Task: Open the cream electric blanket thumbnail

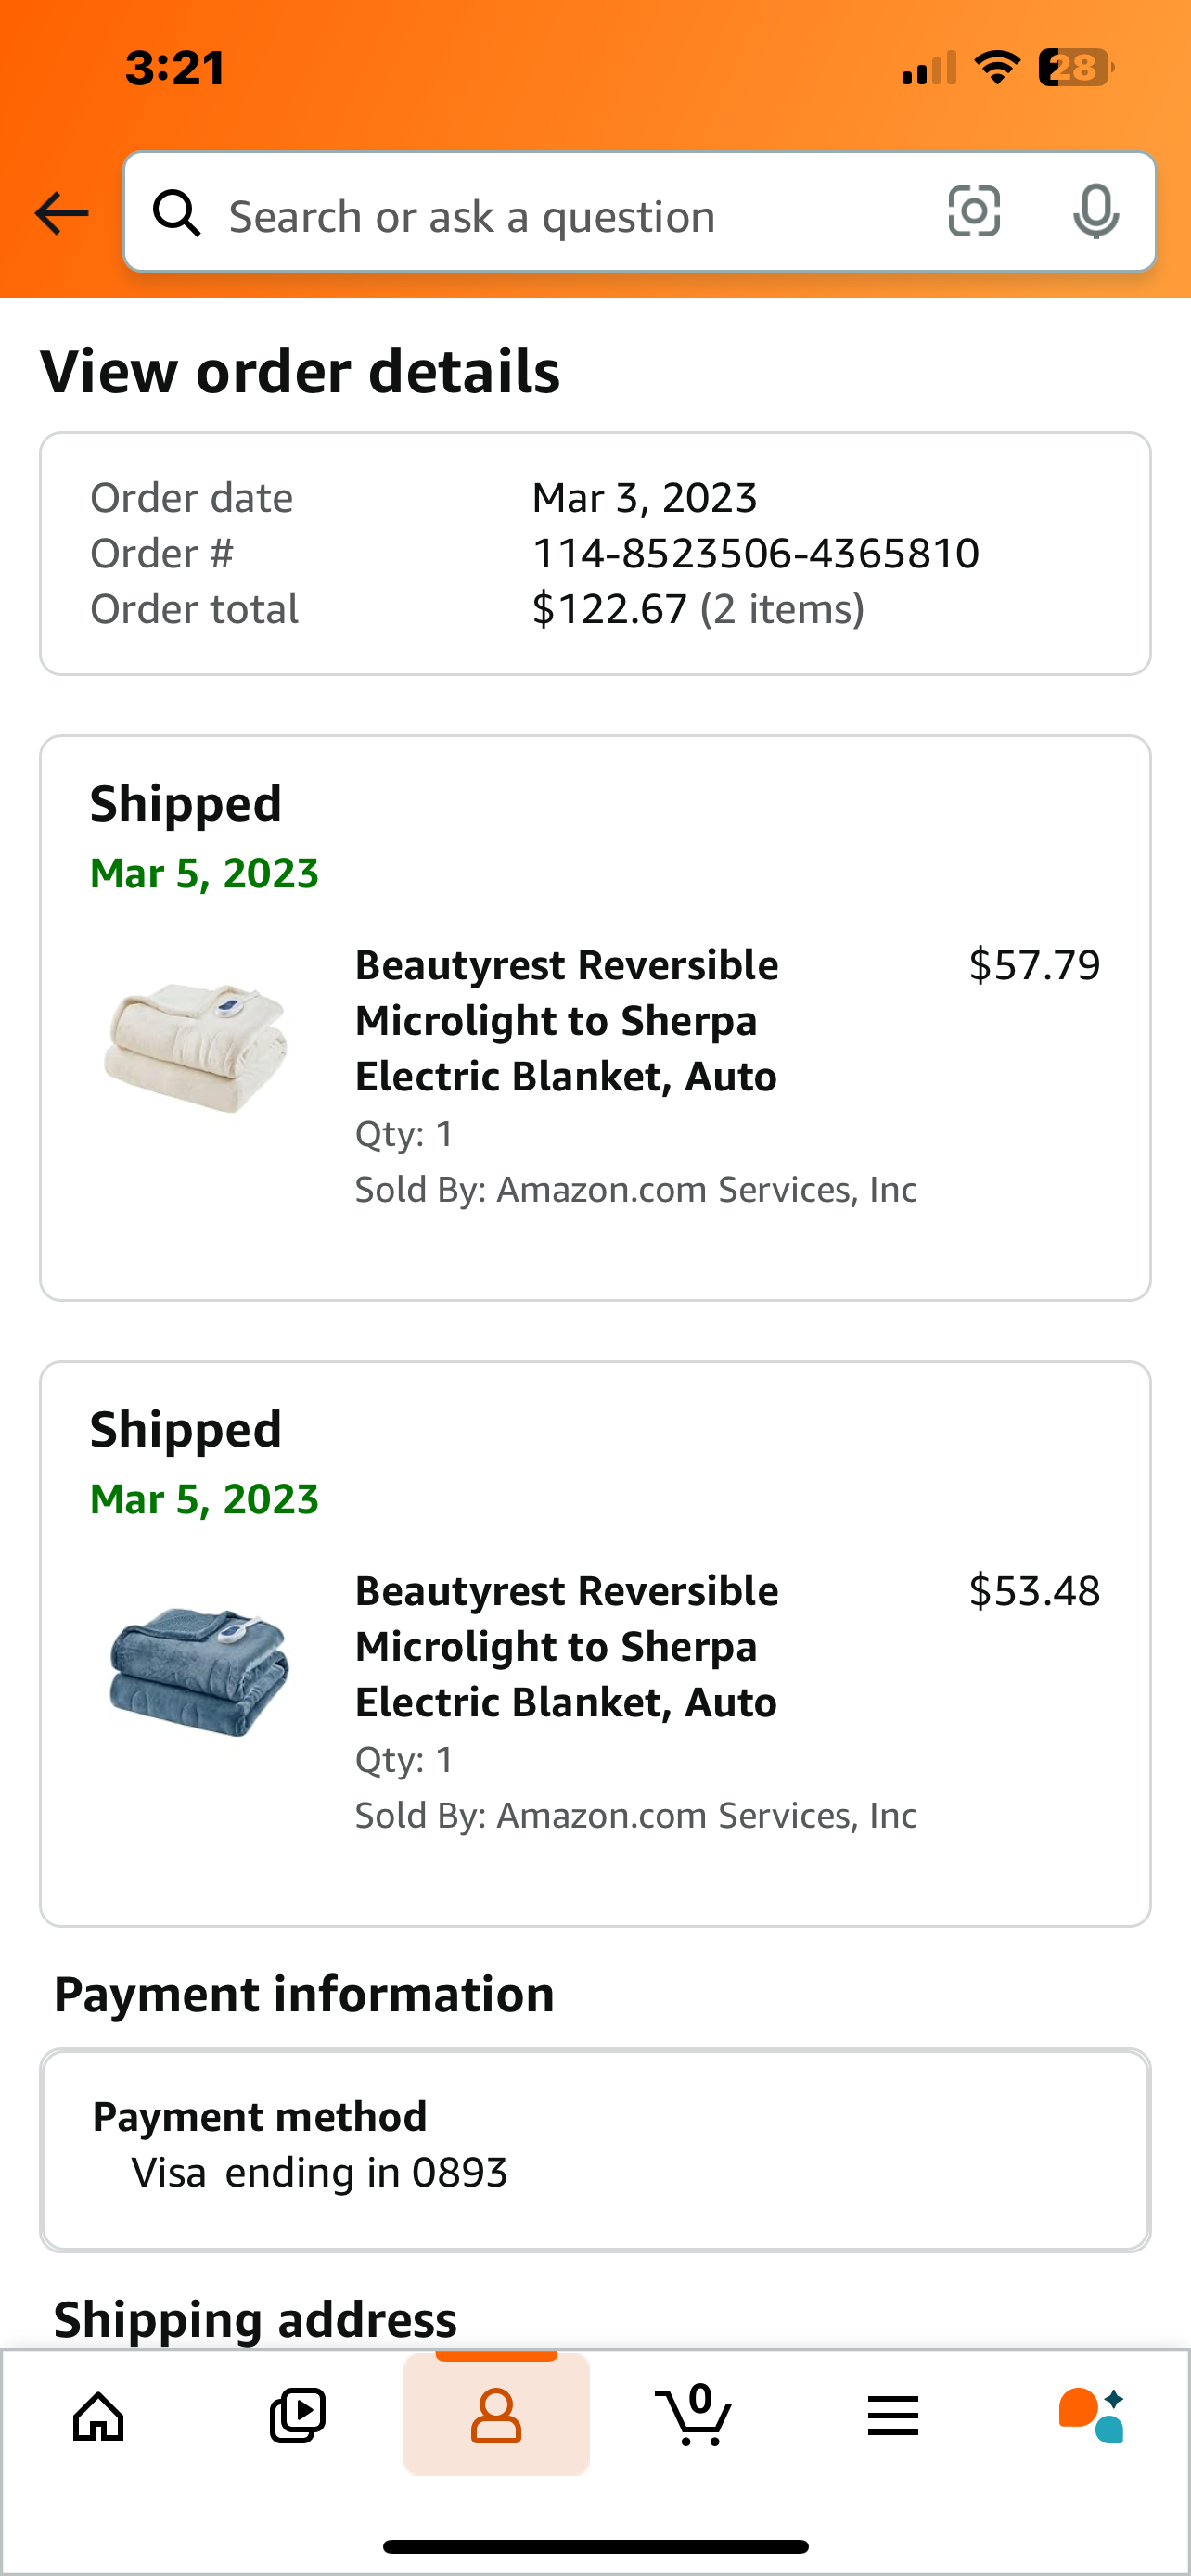Action: pos(197,1046)
